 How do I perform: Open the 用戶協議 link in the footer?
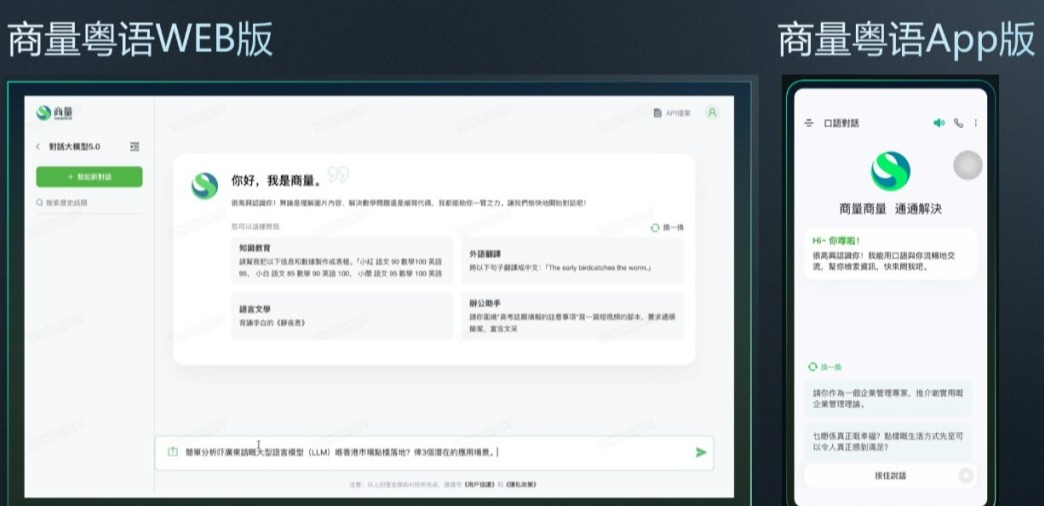pos(479,485)
